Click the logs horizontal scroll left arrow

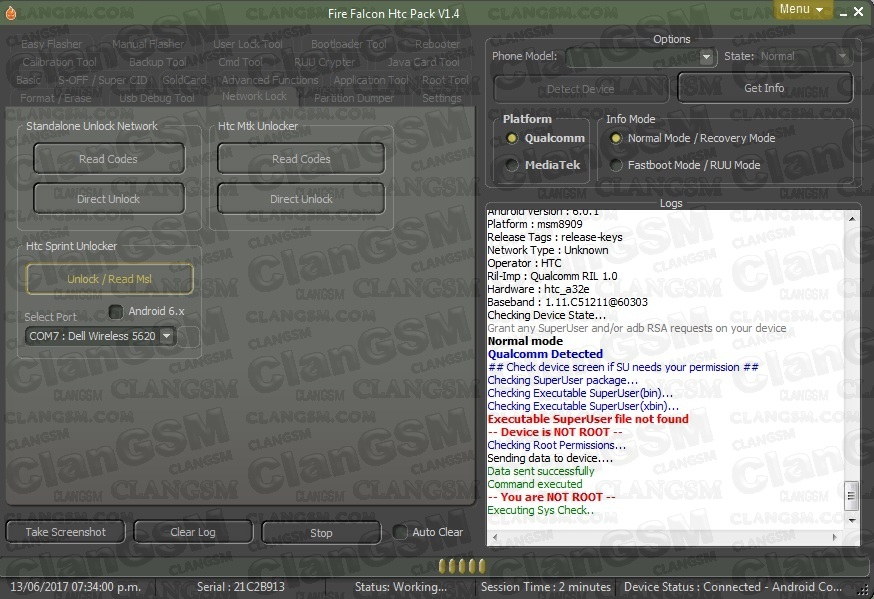[496, 538]
